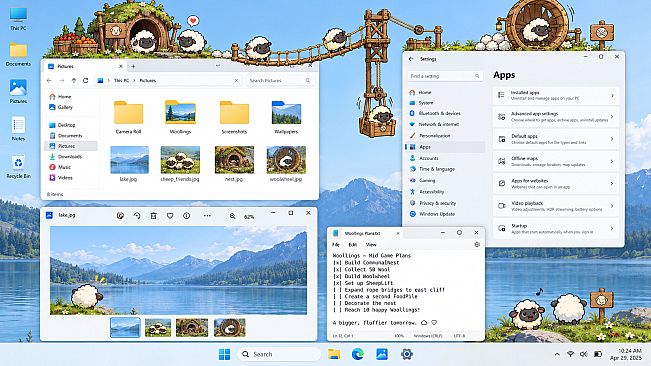Open Bluetooth & devices in Settings sidebar

point(439,113)
